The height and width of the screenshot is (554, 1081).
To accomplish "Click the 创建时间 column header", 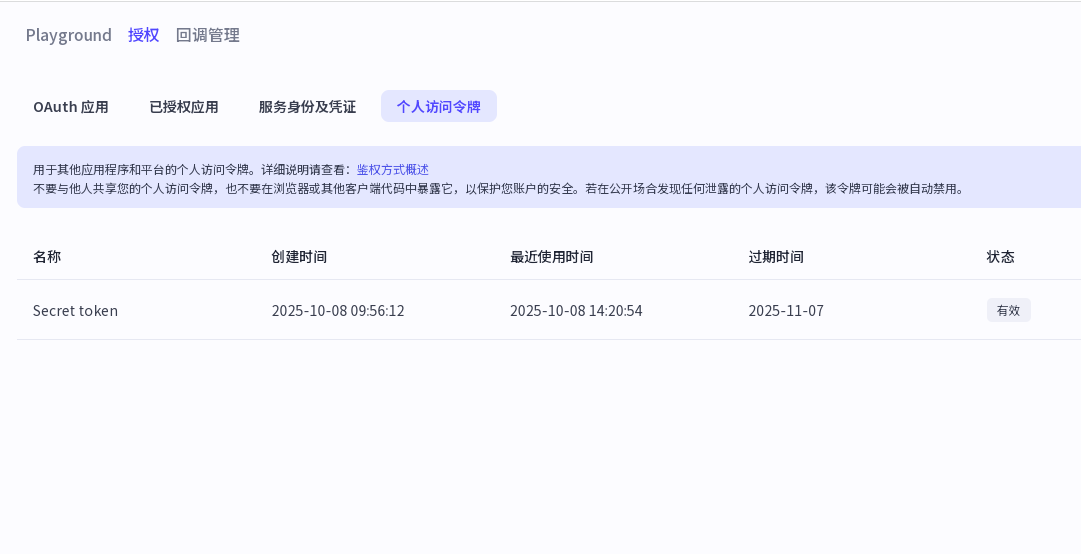I will pyautogui.click(x=299, y=257).
